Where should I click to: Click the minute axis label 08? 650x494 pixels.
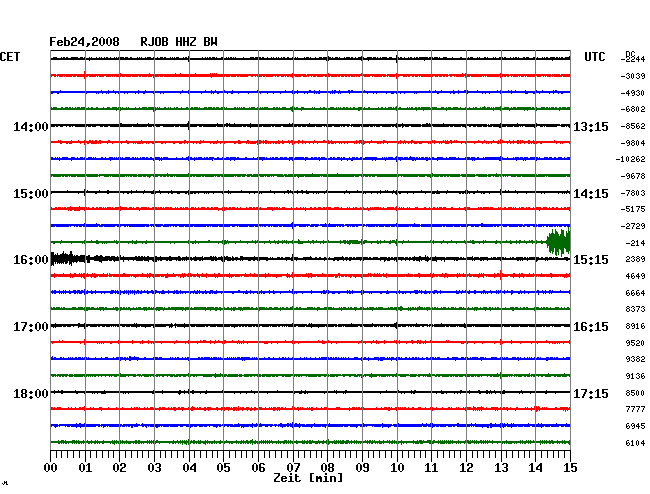click(327, 468)
